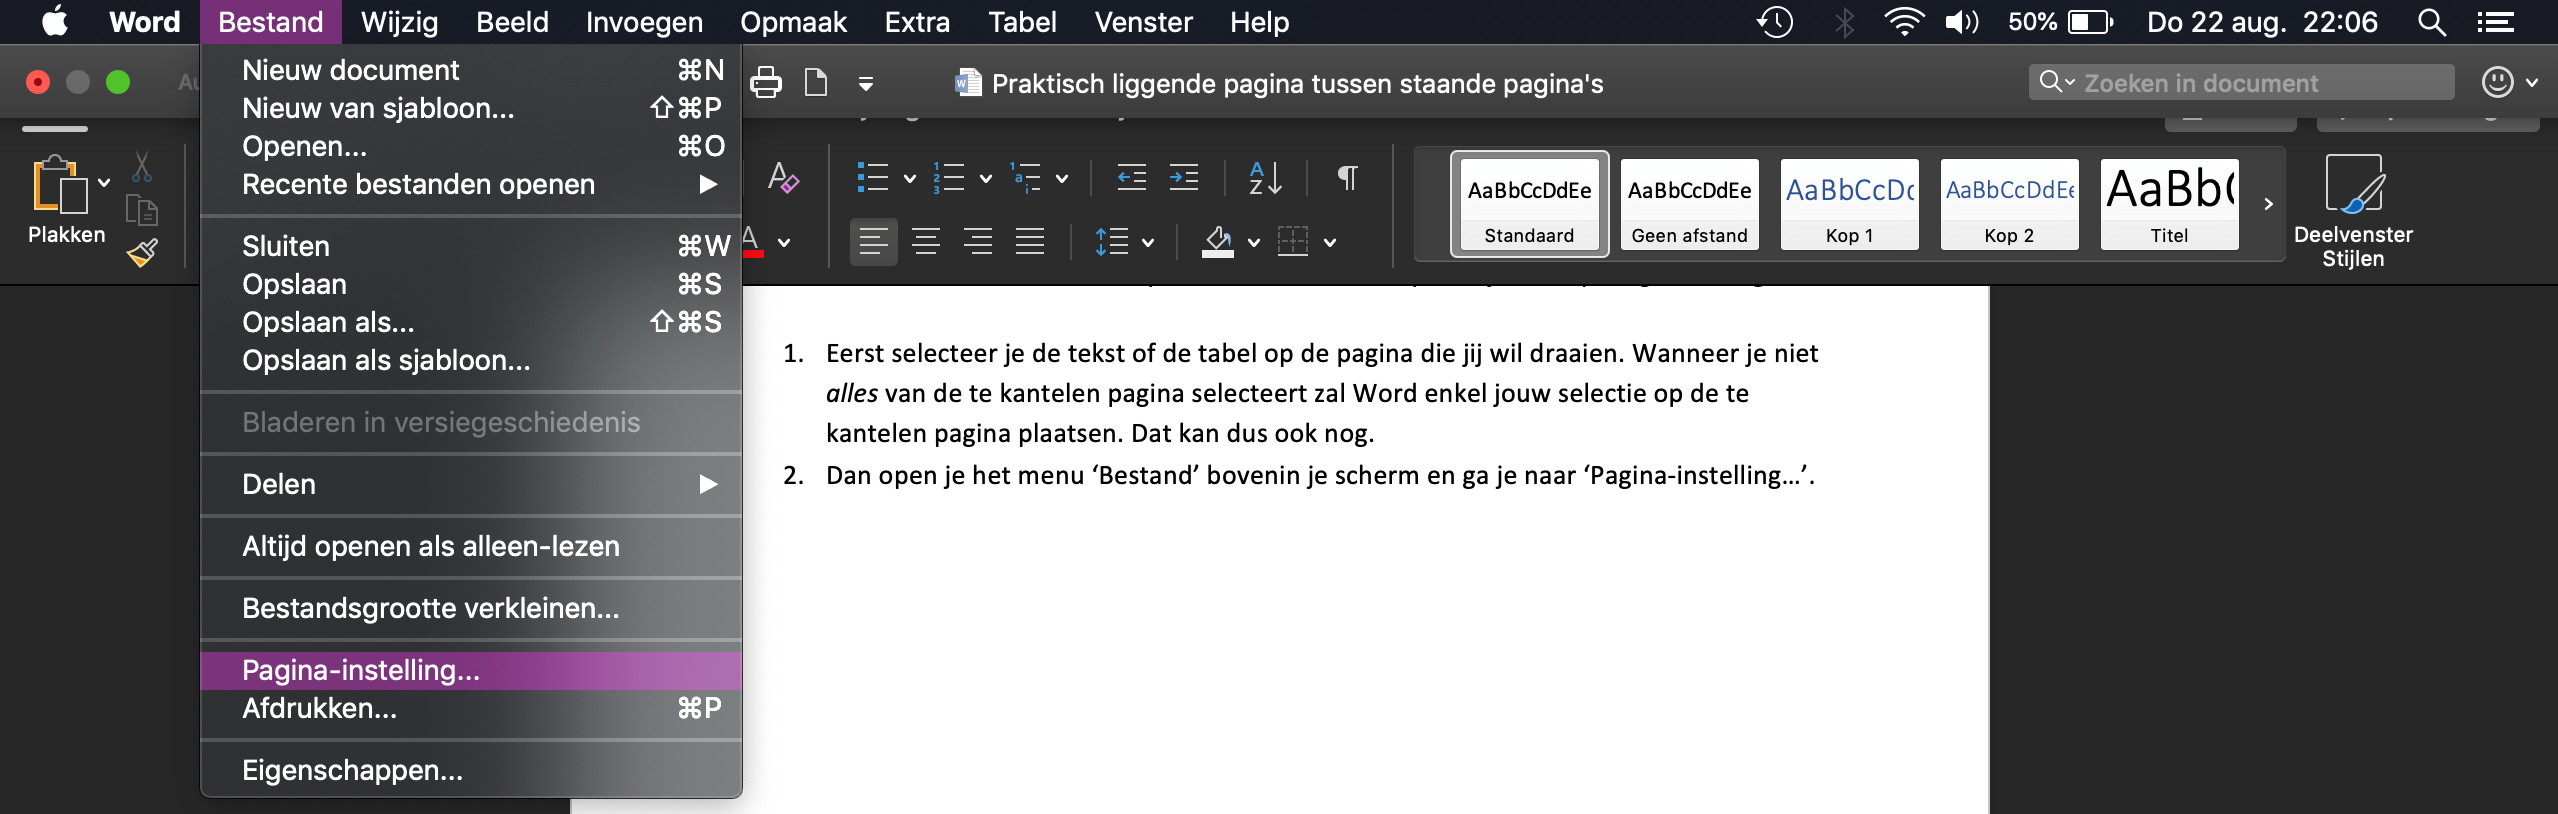This screenshot has height=814, width=2558.
Task: Click the format painter brush icon
Action: [142, 253]
